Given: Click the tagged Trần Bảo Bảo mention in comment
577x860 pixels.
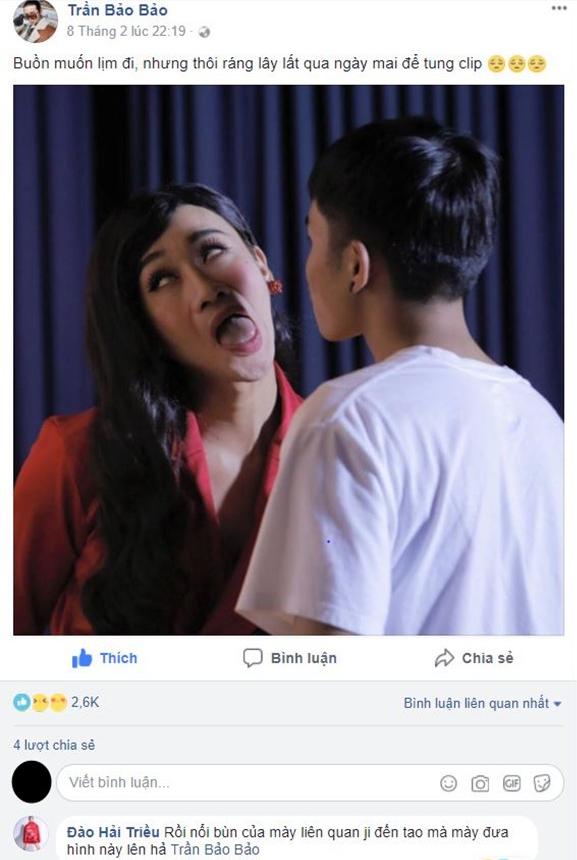Looking at the screenshot, I should pos(214,850).
